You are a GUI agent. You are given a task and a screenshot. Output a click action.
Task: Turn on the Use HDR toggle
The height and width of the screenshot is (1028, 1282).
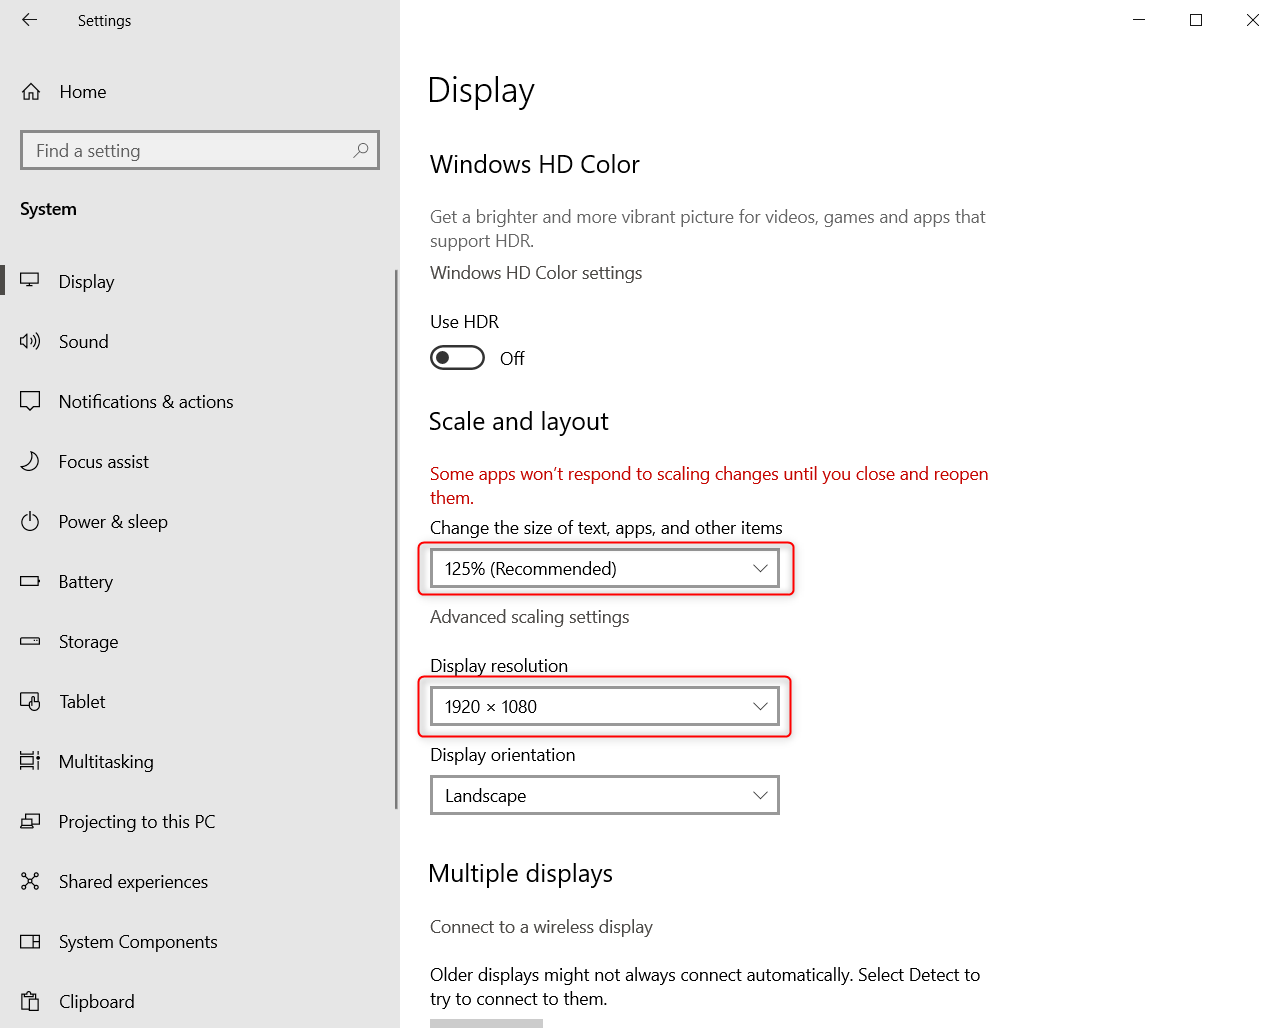(x=457, y=357)
